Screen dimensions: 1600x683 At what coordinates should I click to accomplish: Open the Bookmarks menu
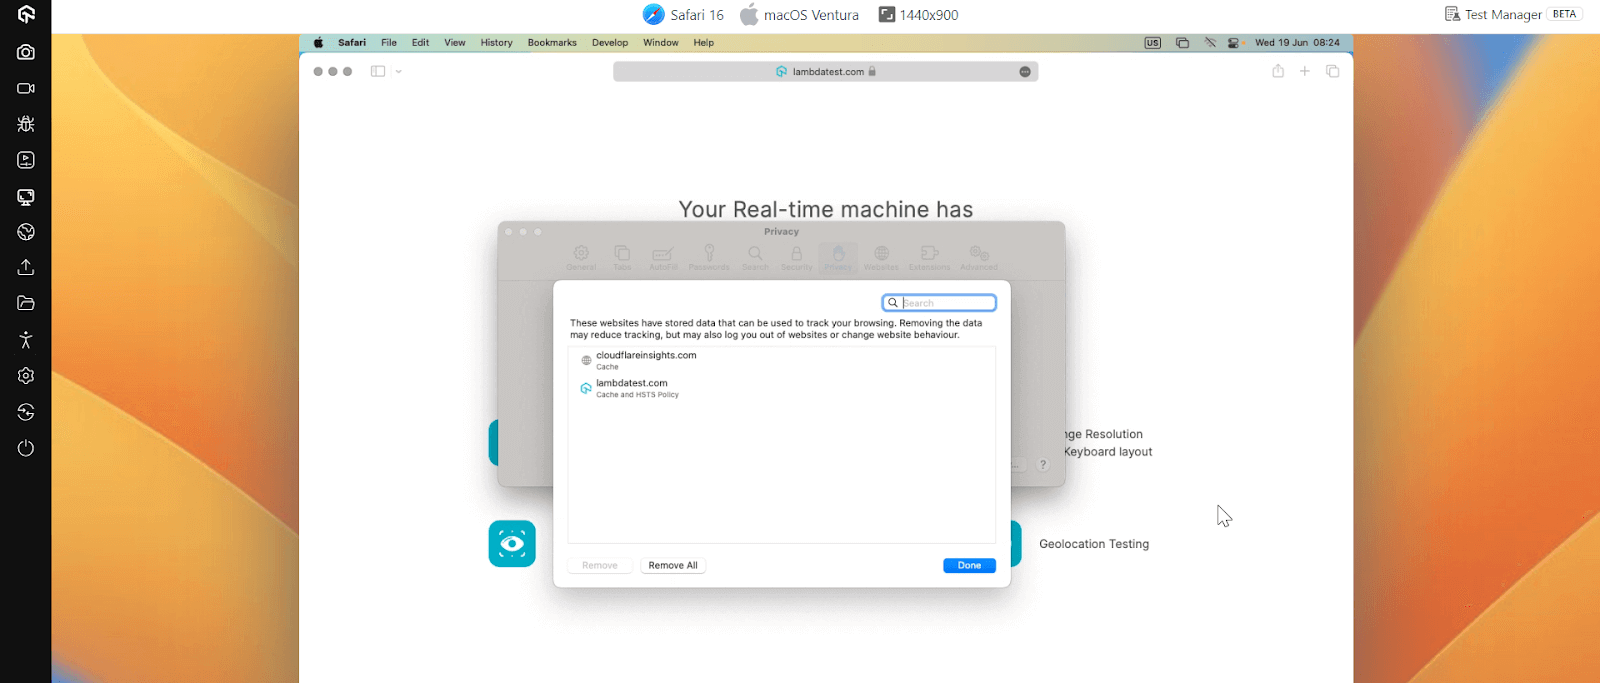(x=552, y=43)
